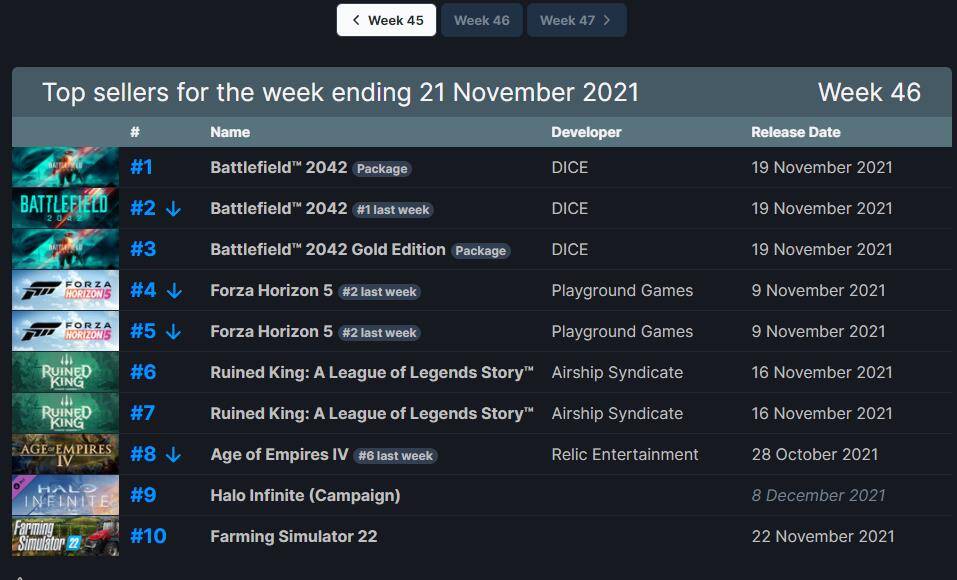Click the #6 Ruined King thumbnail
This screenshot has height=580, width=957.
tap(65, 372)
